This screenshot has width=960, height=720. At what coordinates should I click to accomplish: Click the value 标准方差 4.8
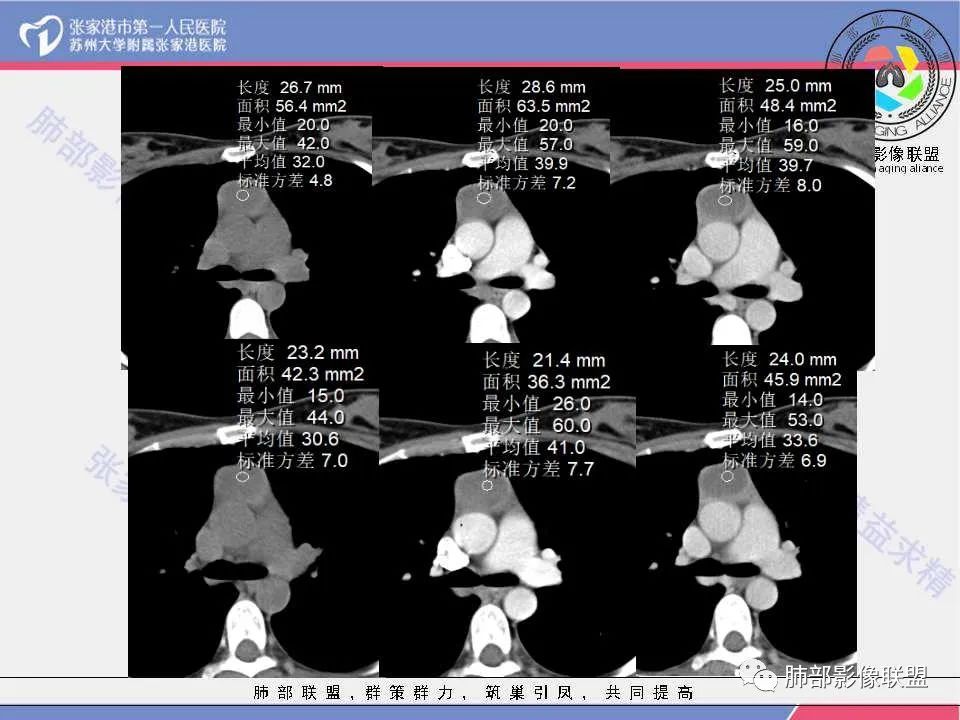click(x=285, y=181)
